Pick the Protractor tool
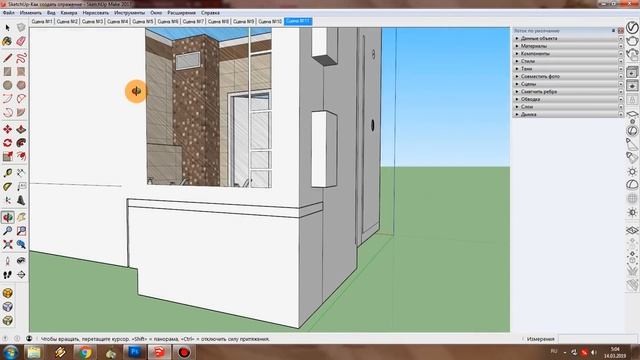 [x=7, y=187]
